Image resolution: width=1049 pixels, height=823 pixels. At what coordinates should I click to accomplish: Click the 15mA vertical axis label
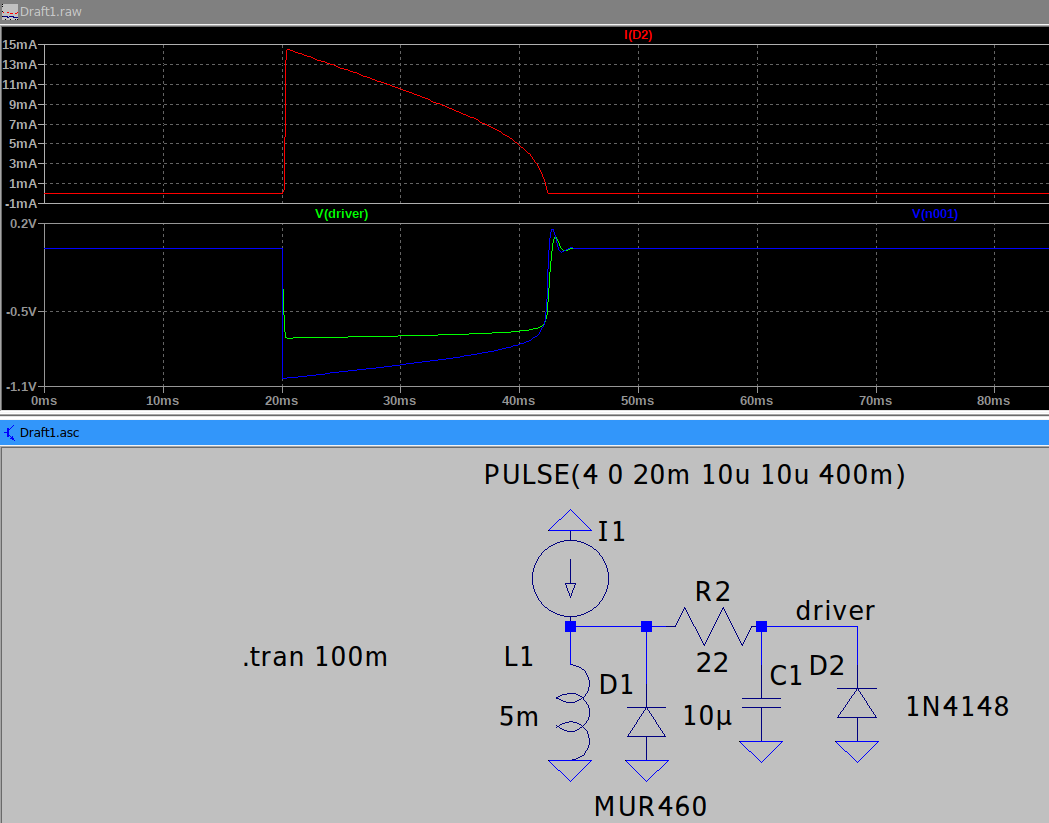[20, 45]
